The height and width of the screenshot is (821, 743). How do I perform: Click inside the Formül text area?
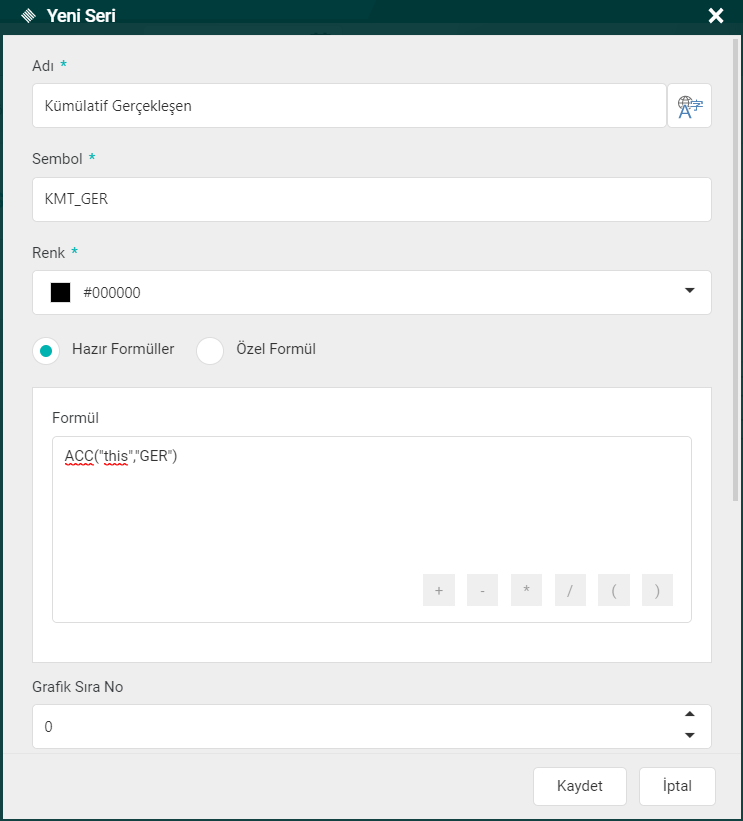click(371, 510)
